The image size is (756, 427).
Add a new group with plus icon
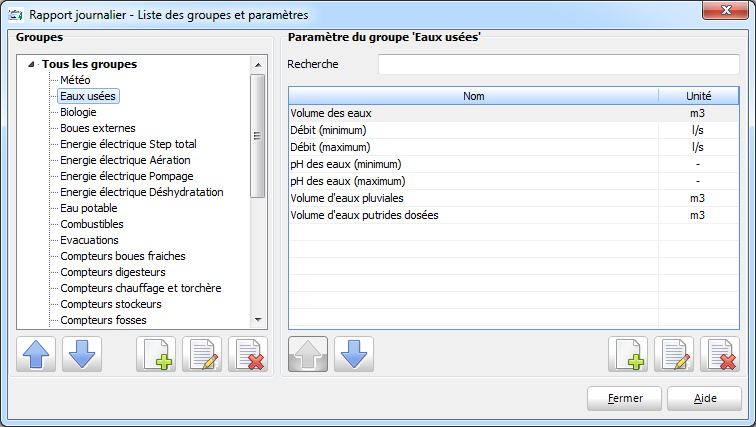[156, 354]
